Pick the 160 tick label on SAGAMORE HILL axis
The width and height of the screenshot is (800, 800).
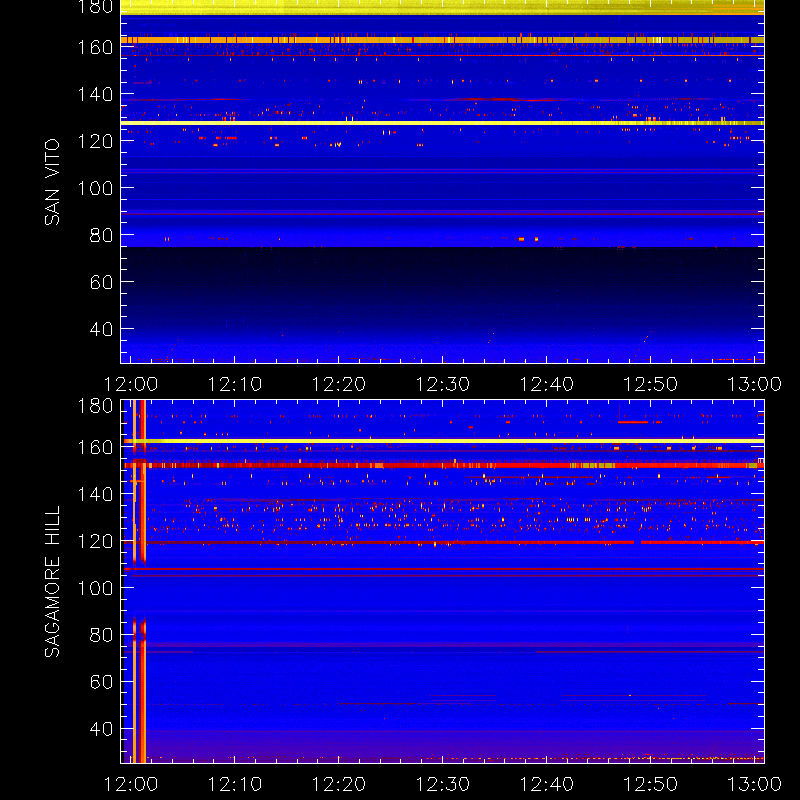pos(95,447)
